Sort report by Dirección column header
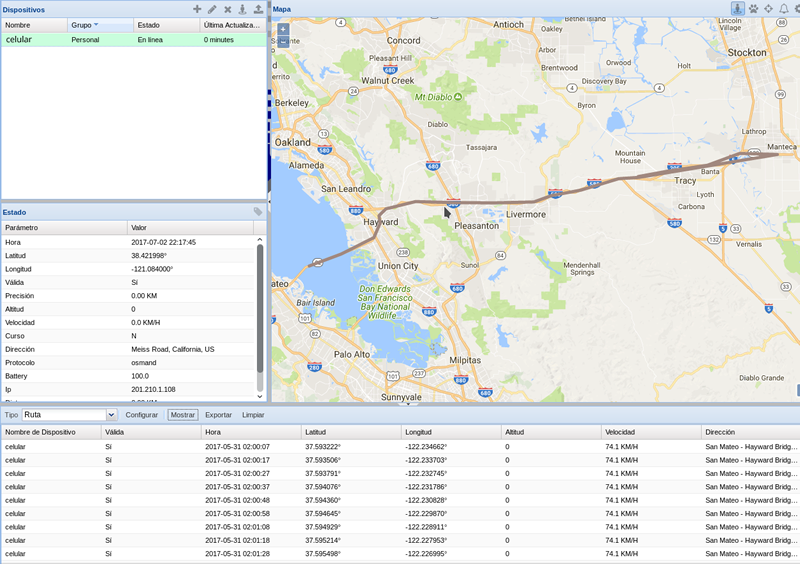Image resolution: width=800 pixels, height=564 pixels. coord(751,432)
